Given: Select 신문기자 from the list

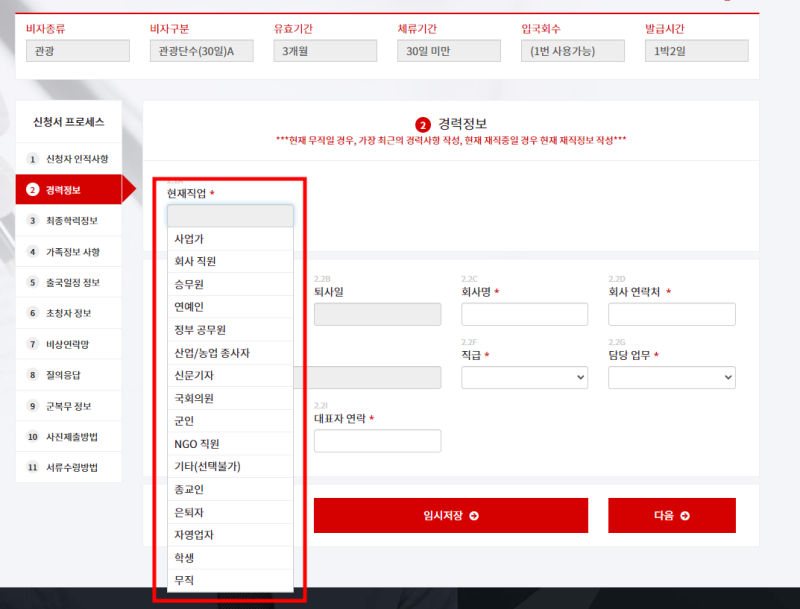Looking at the screenshot, I should point(230,375).
